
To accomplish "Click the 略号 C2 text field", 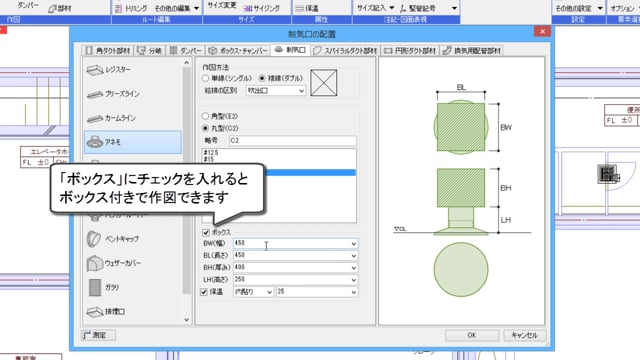I will point(293,140).
